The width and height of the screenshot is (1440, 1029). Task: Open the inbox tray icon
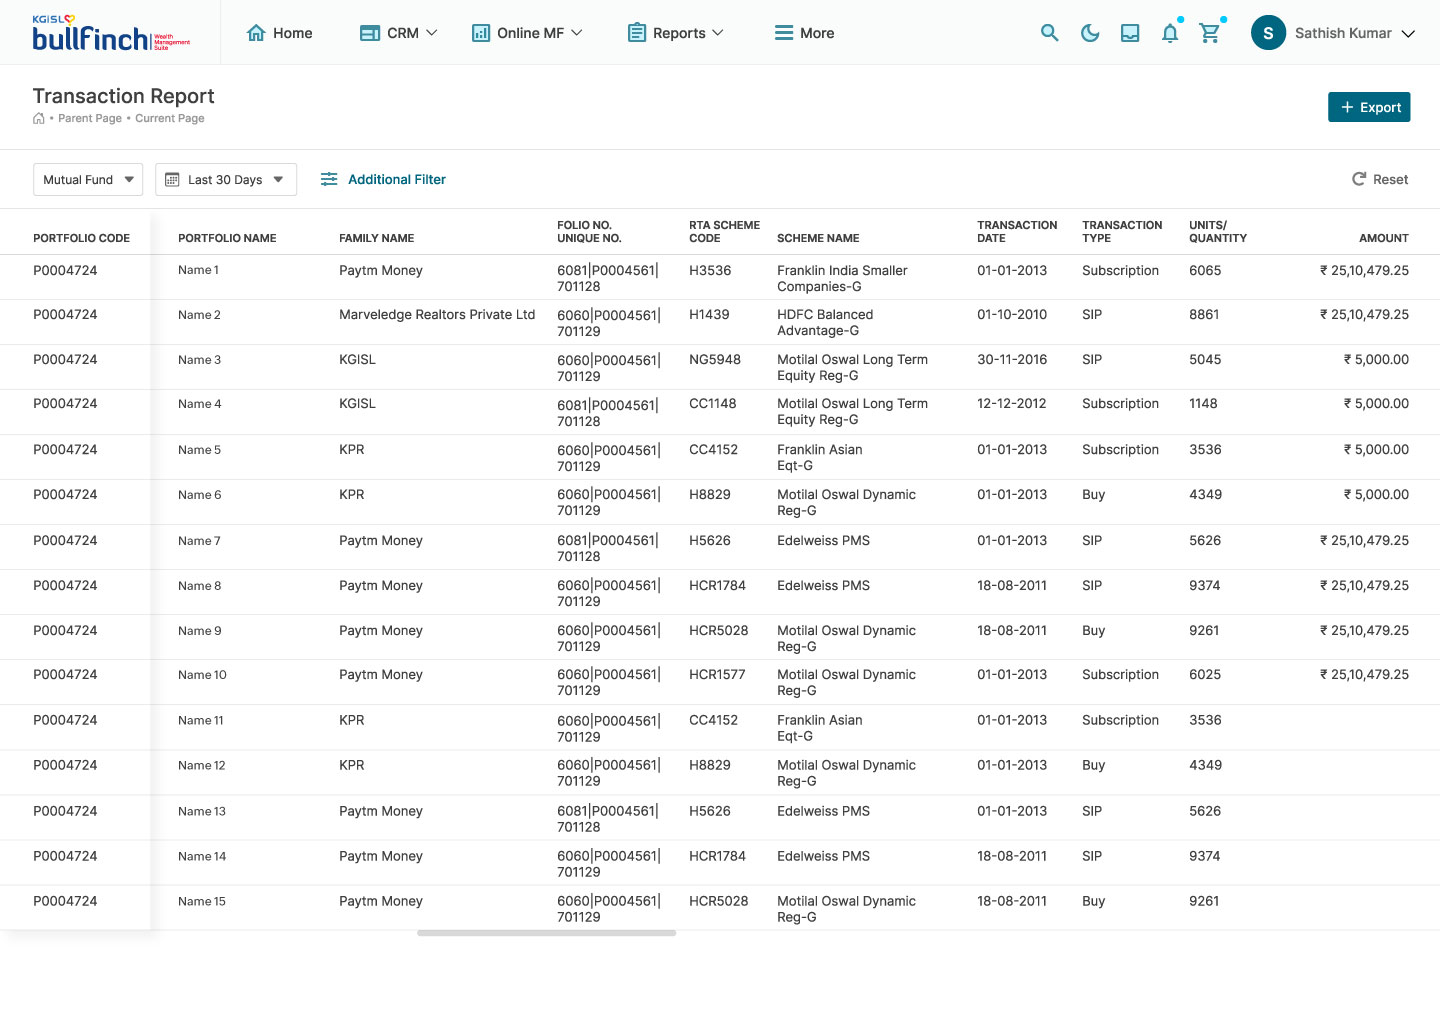tap(1130, 33)
